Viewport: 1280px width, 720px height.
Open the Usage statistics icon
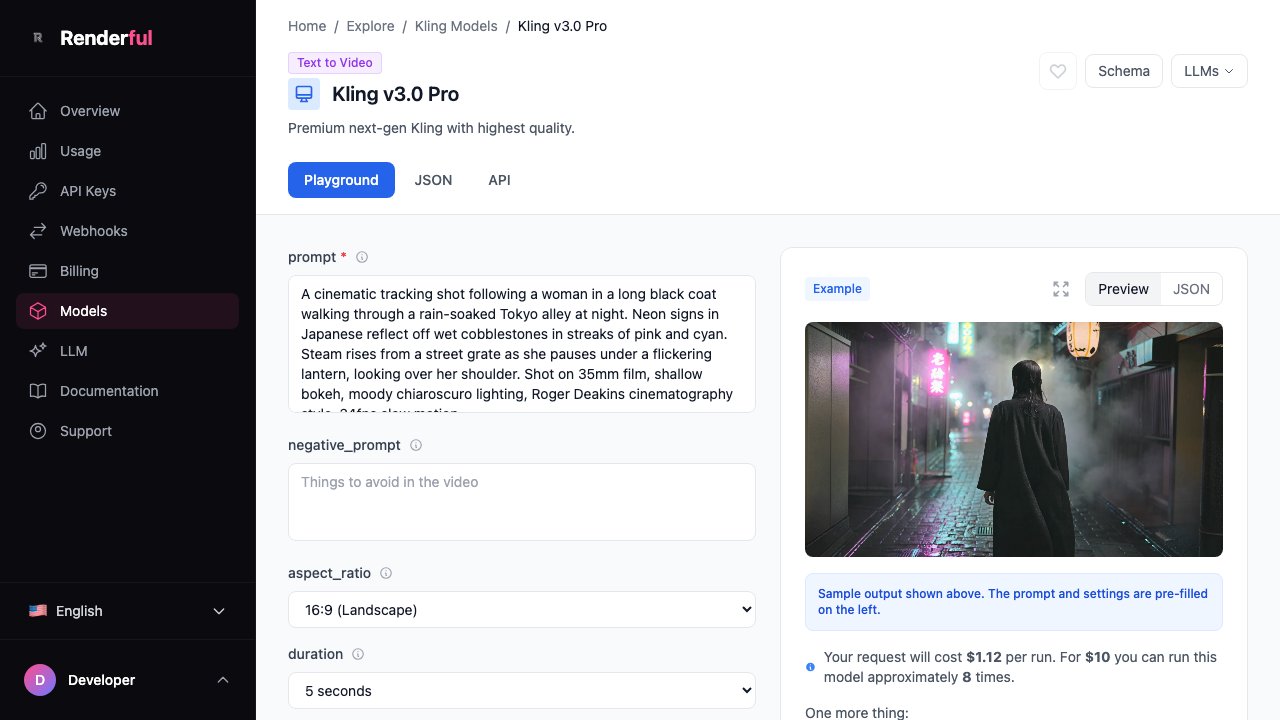coord(37,151)
